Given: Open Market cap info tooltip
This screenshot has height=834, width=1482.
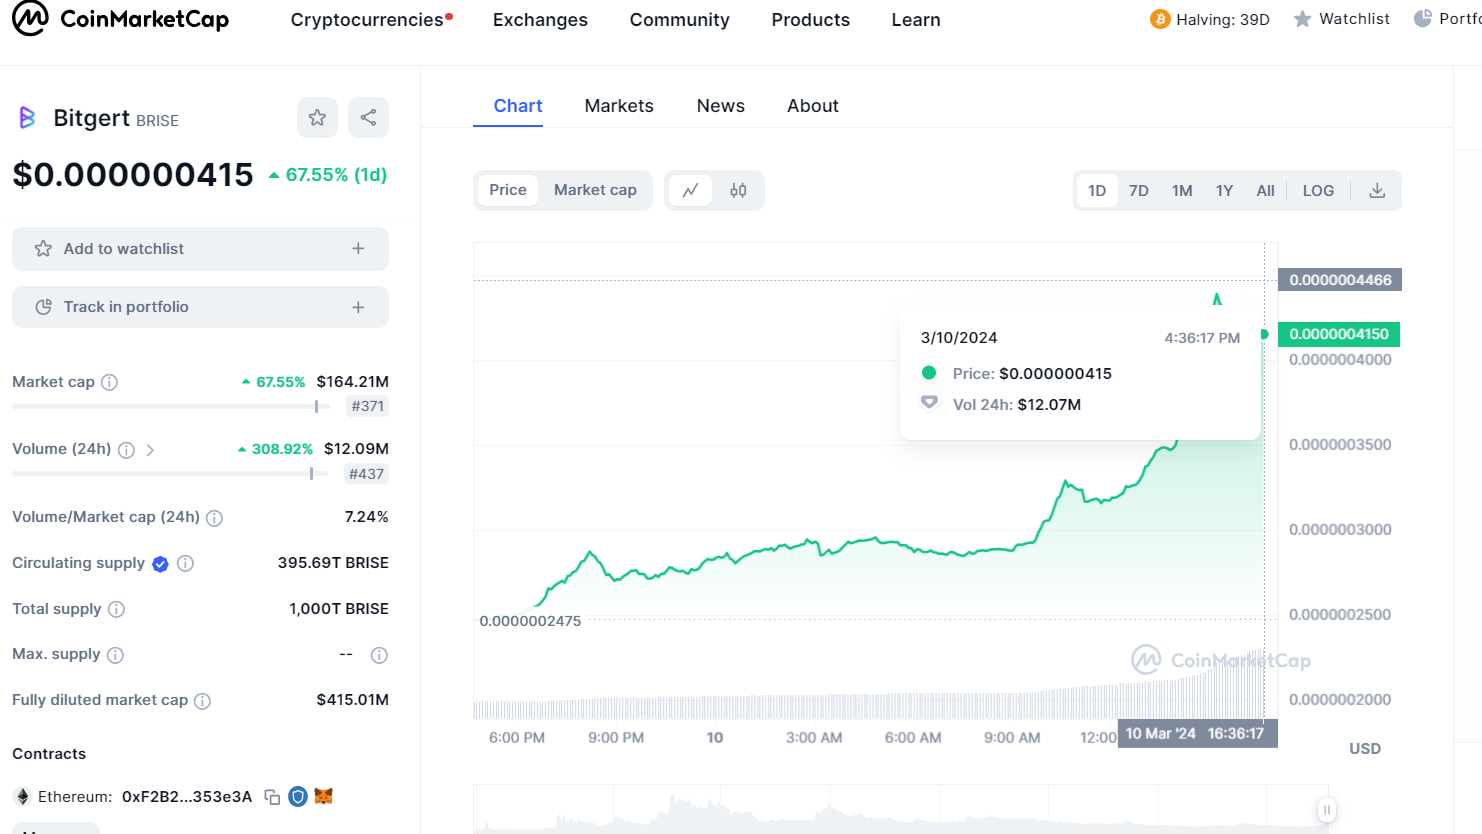Looking at the screenshot, I should coord(110,382).
